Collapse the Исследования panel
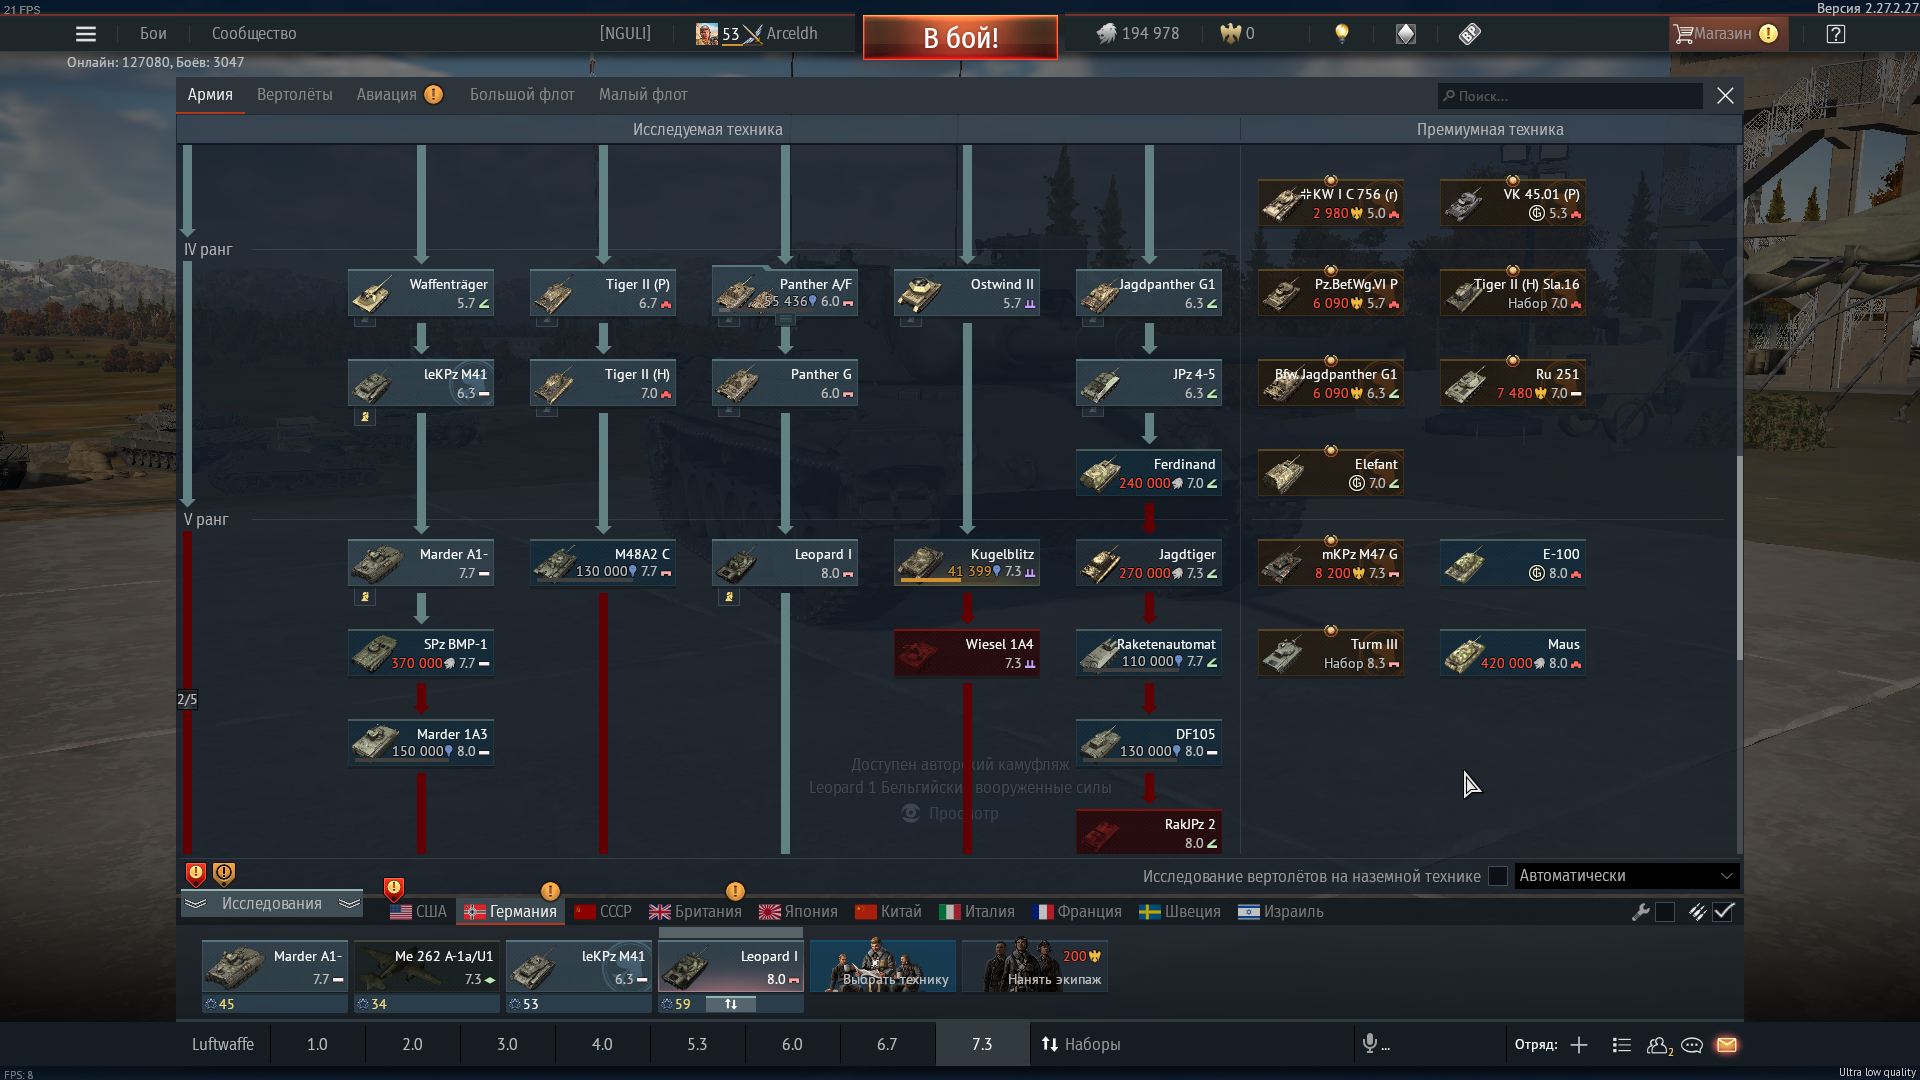 (272, 904)
